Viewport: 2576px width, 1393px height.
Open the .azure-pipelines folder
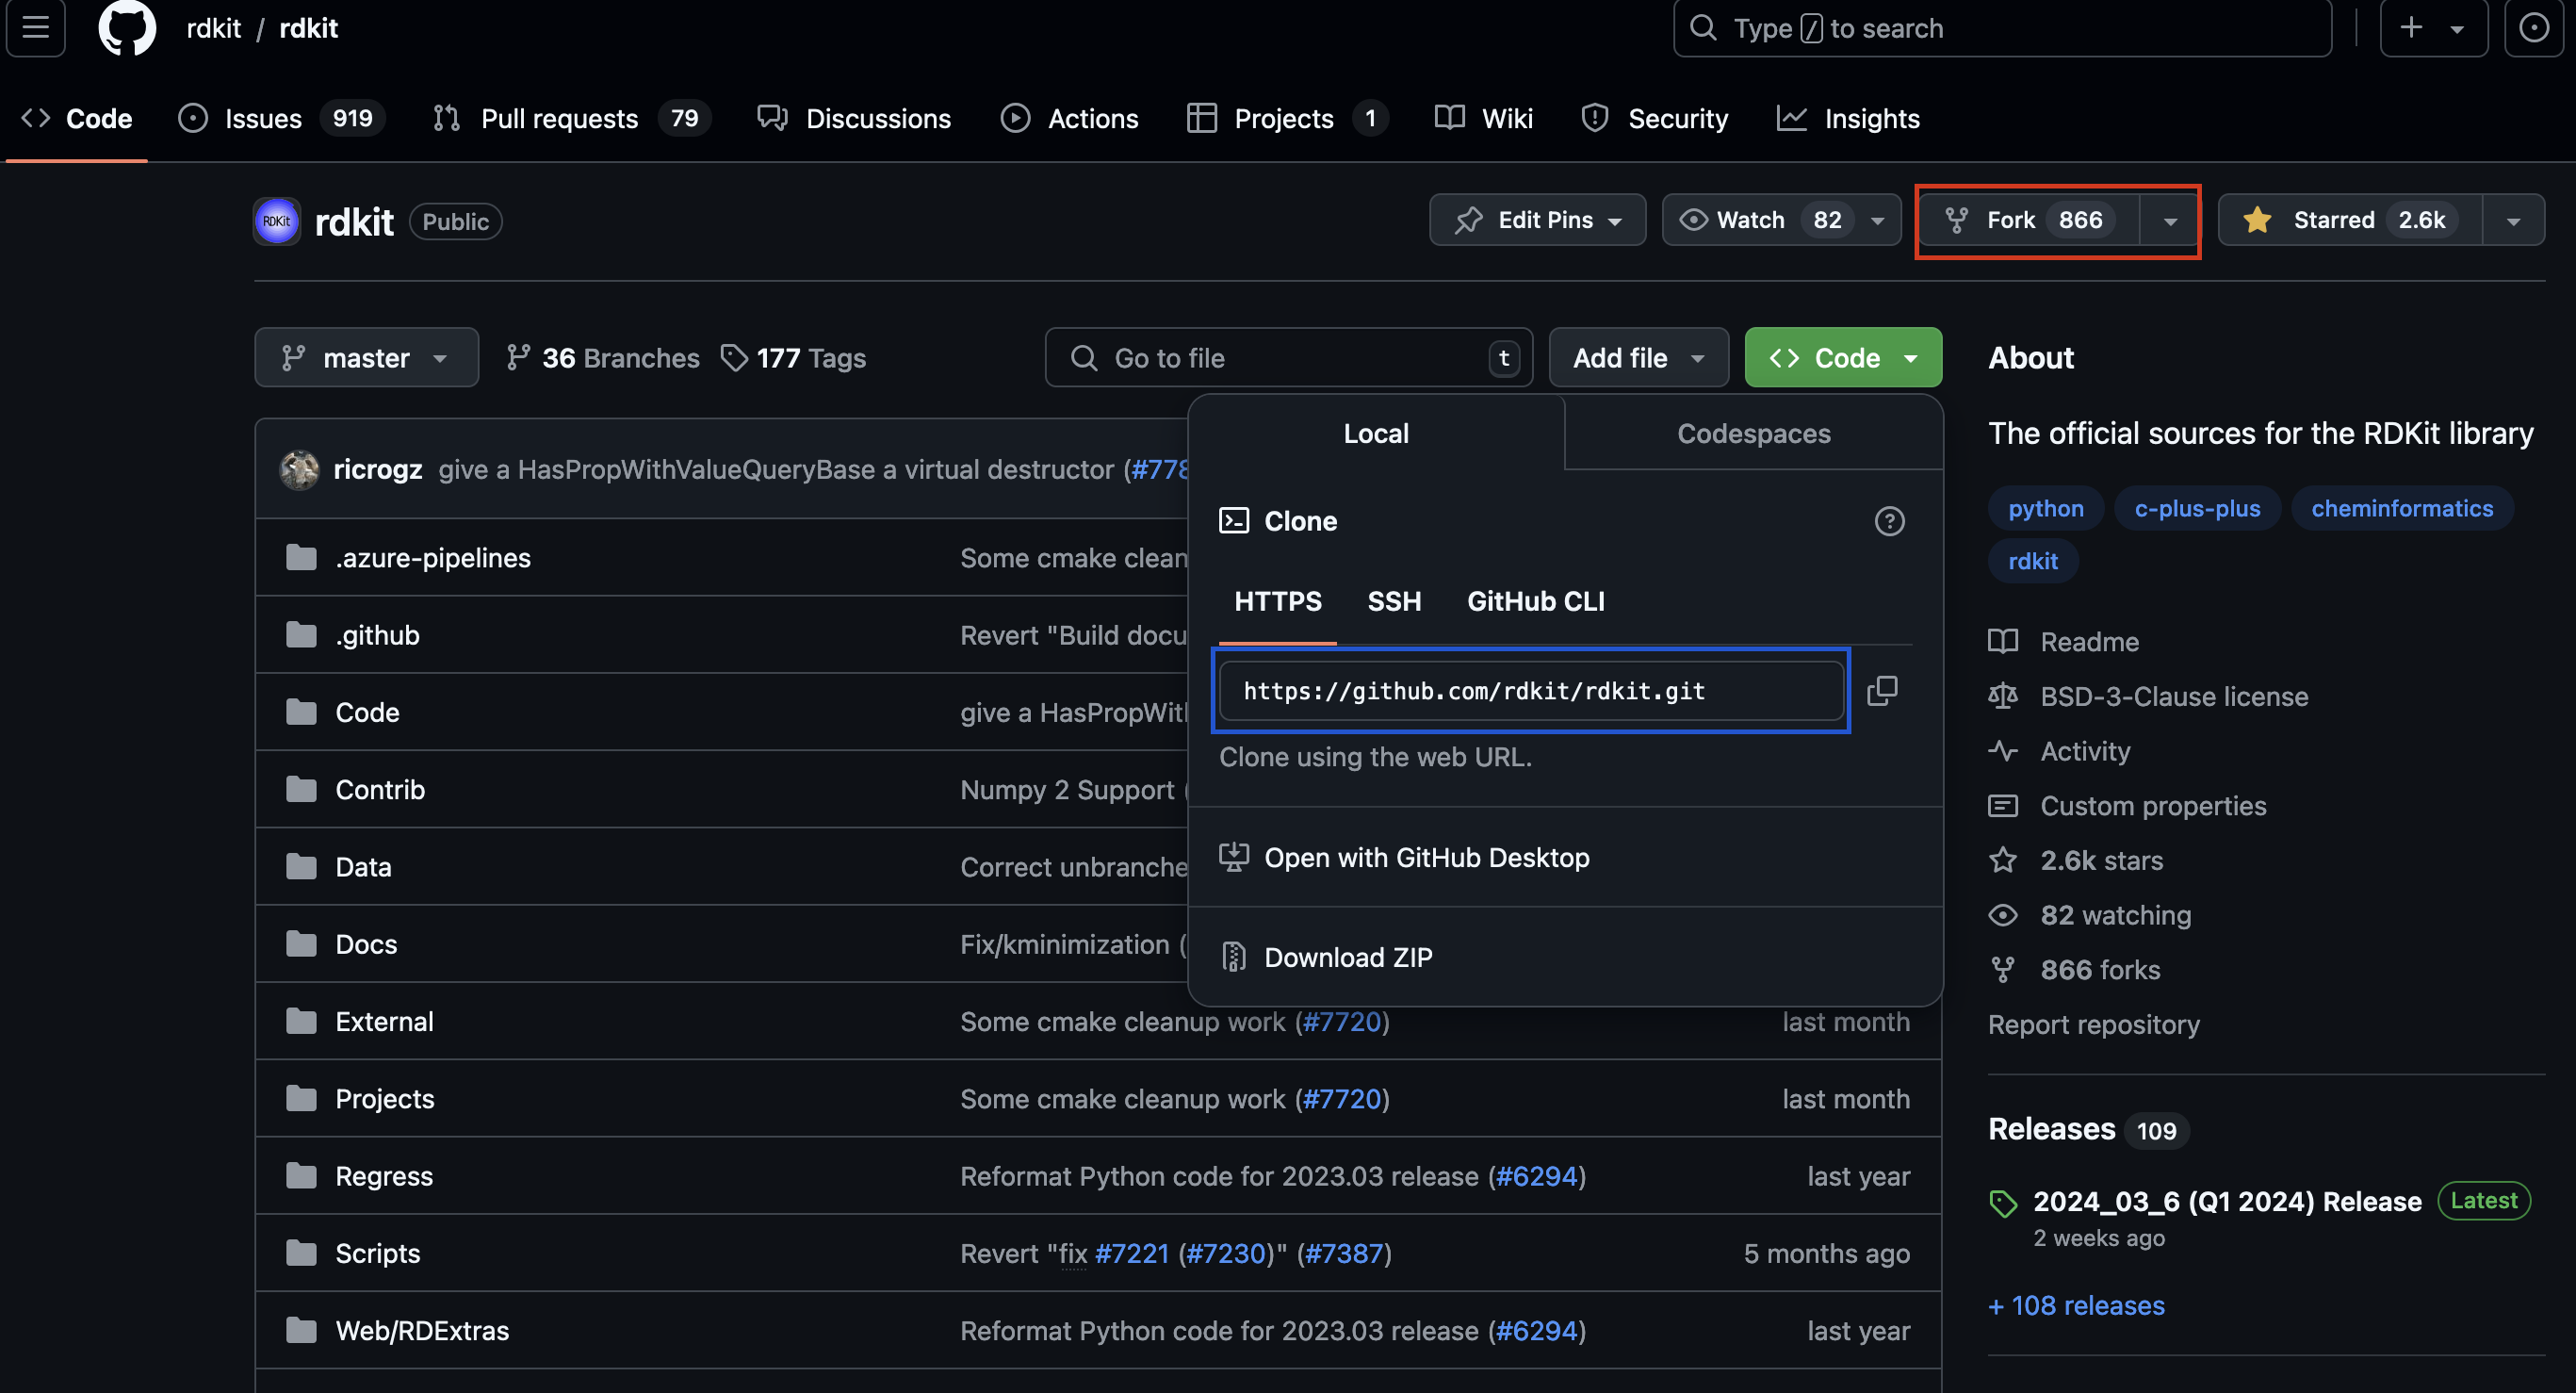pos(433,558)
